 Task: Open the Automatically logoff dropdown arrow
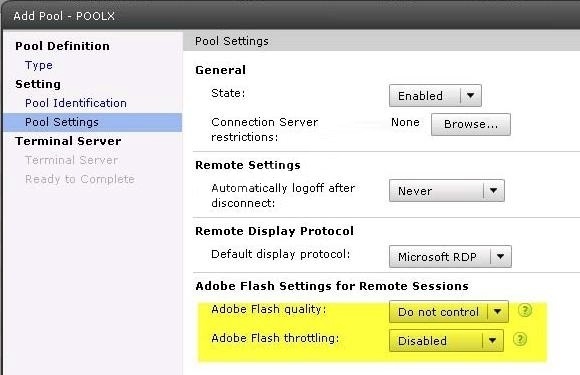pyautogui.click(x=493, y=190)
